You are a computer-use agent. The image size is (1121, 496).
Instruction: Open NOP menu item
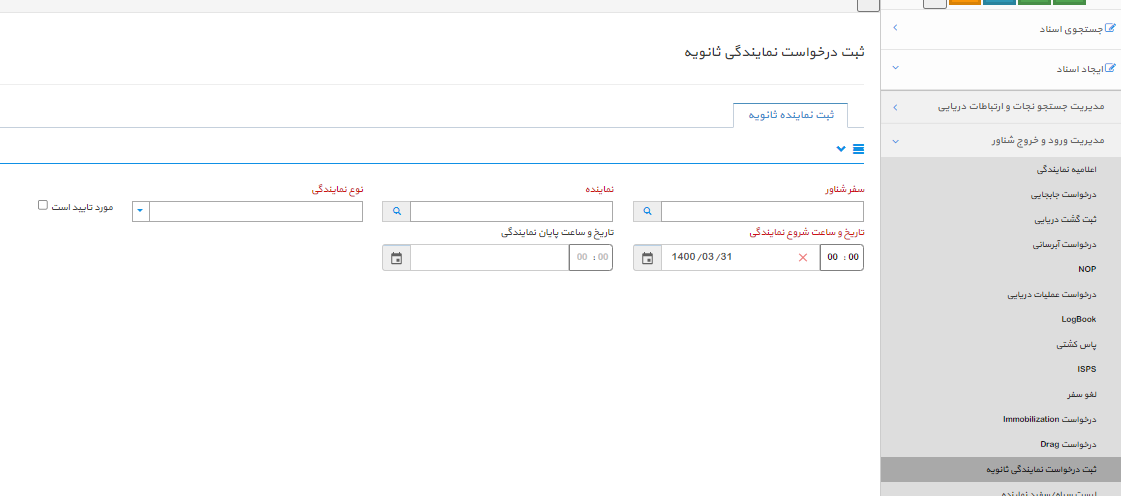click(1087, 269)
